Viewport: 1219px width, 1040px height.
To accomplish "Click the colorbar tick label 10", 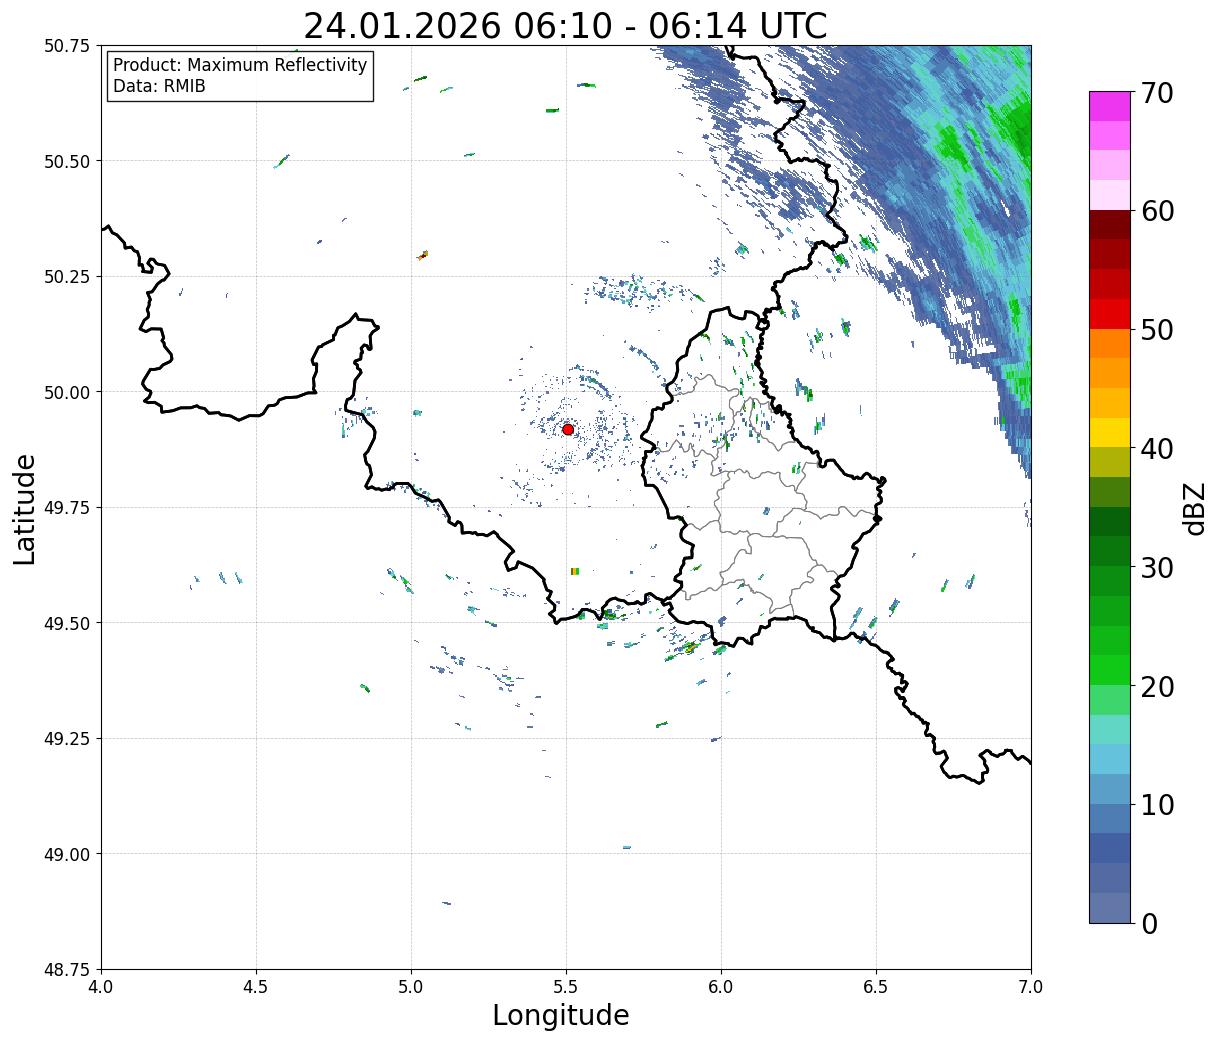I will 1156,804.
